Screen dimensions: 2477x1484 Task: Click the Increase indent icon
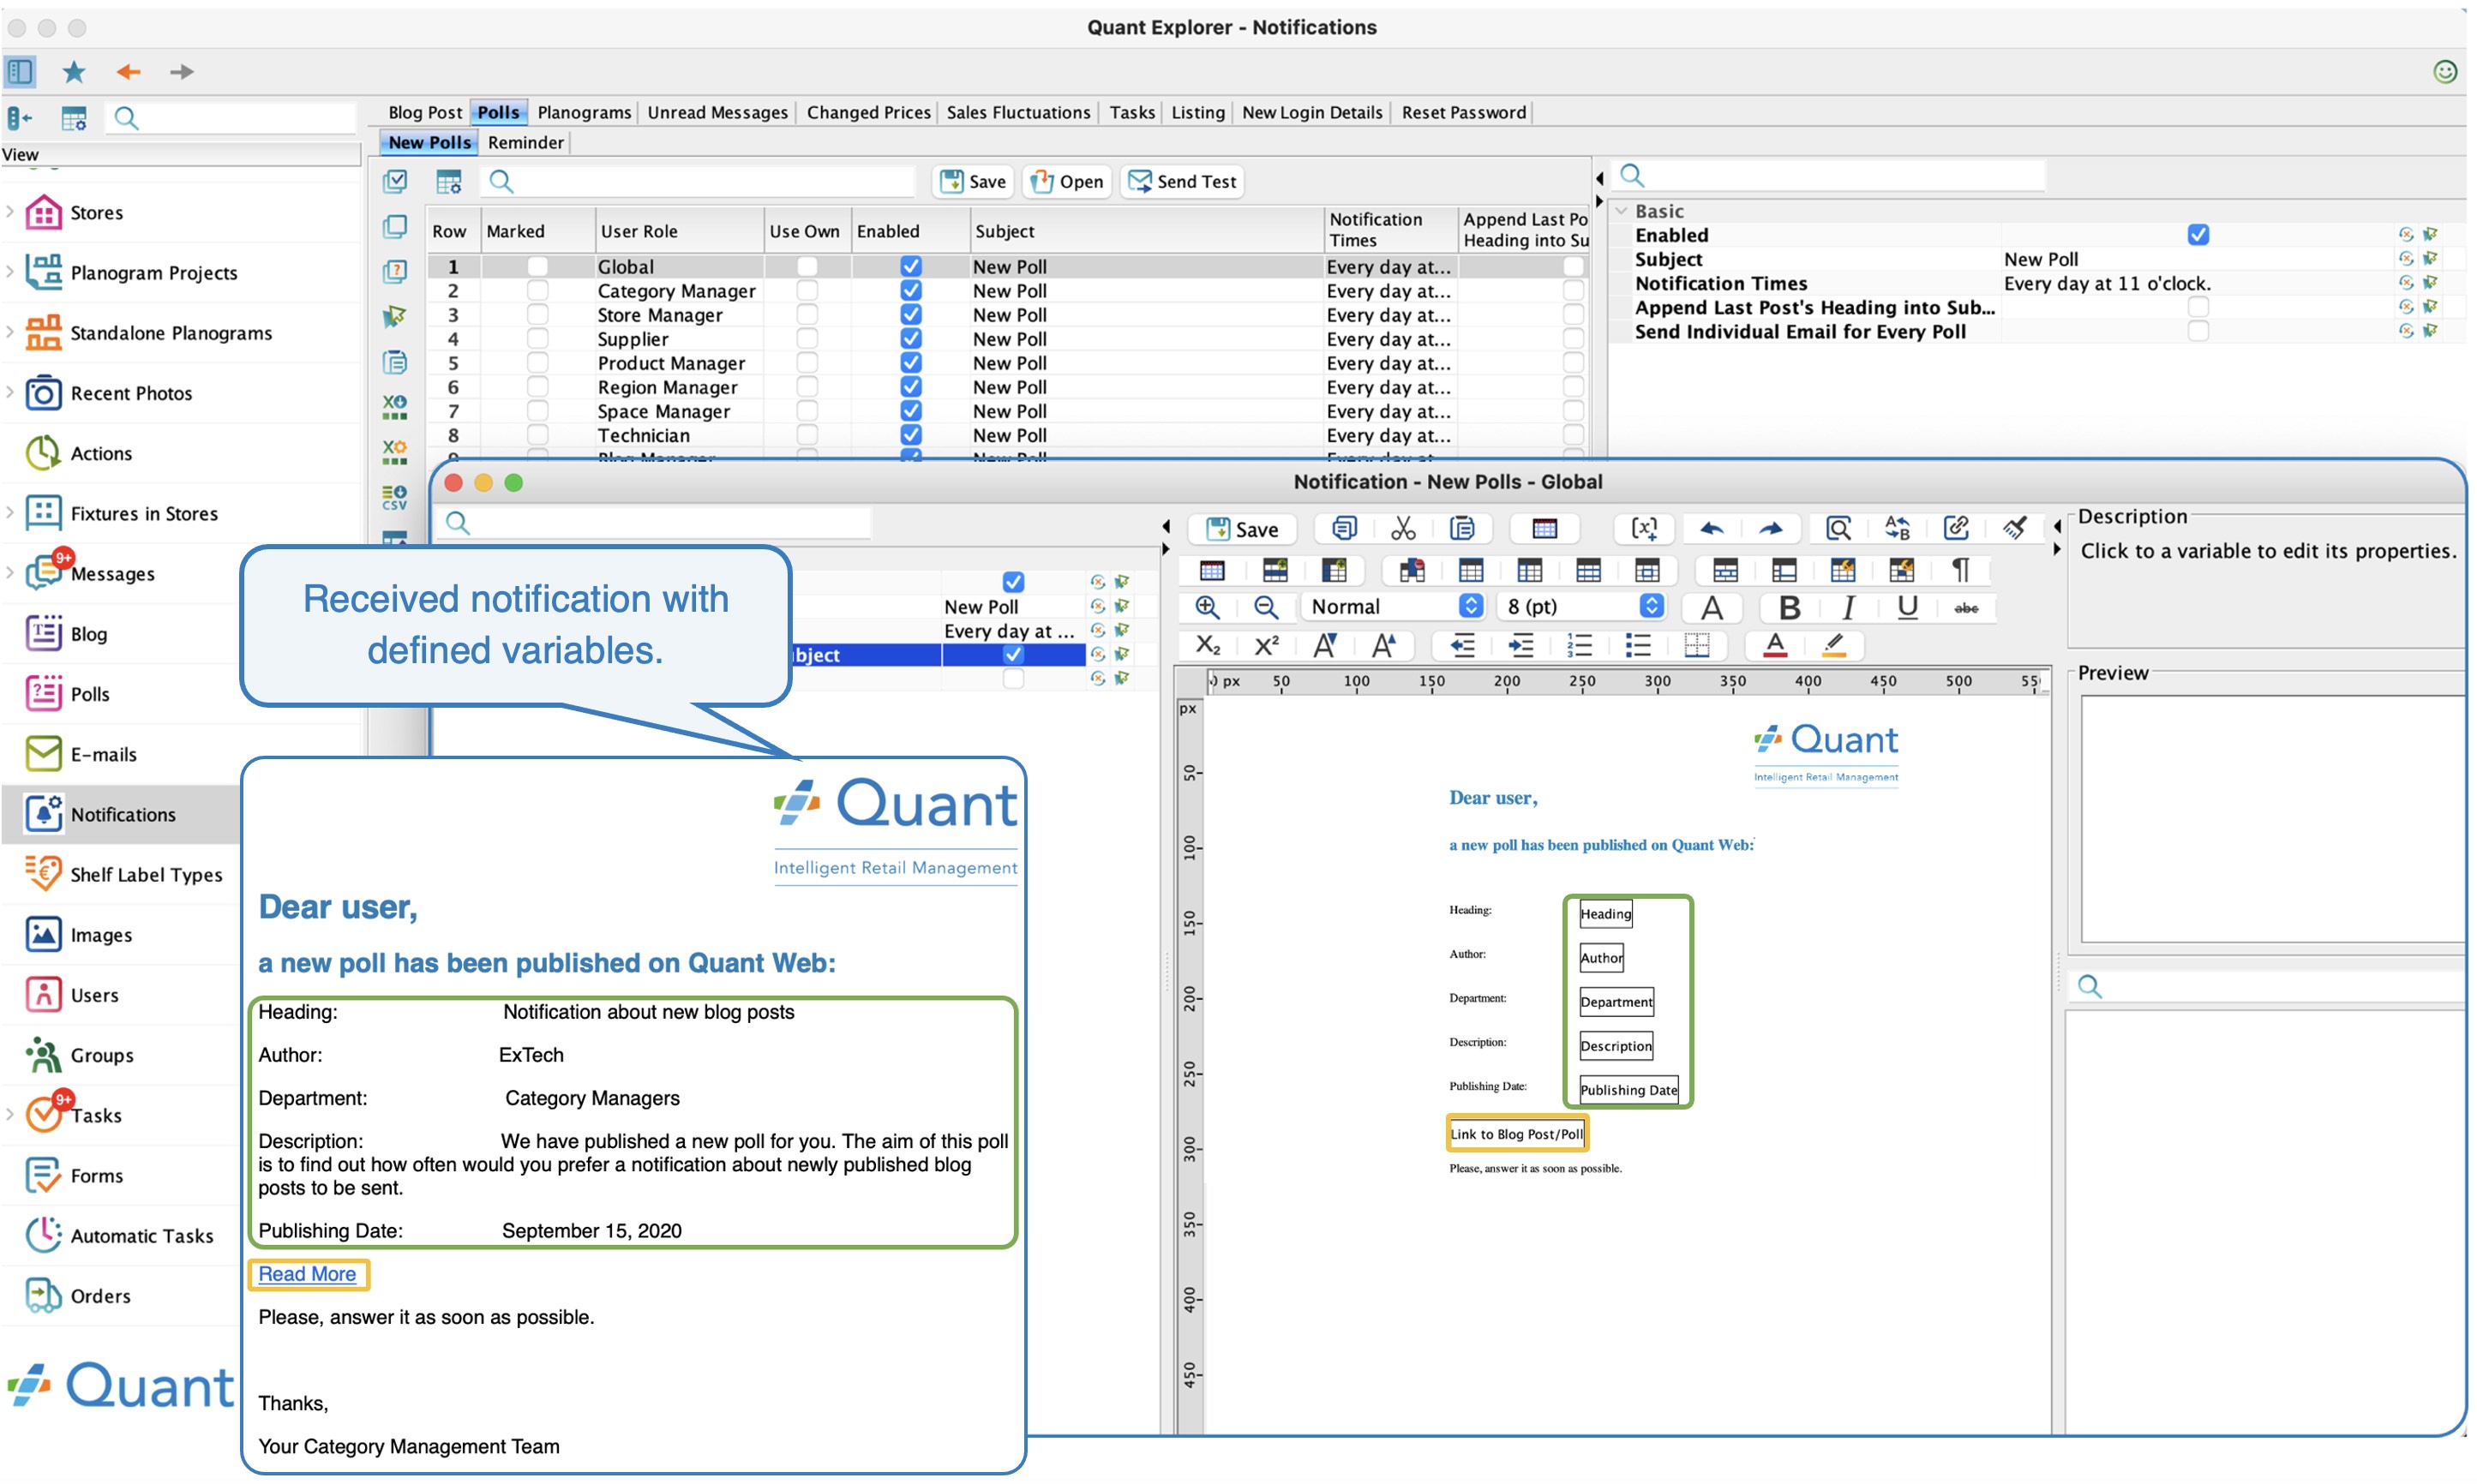1521,645
